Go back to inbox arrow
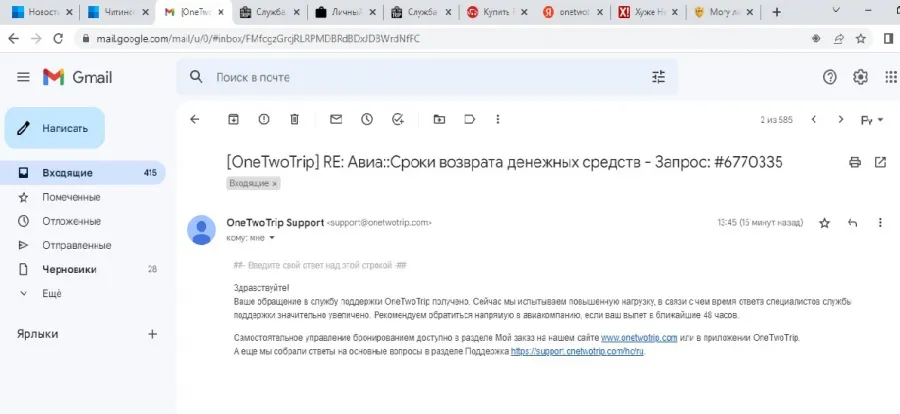This screenshot has width=900, height=414. 195,119
